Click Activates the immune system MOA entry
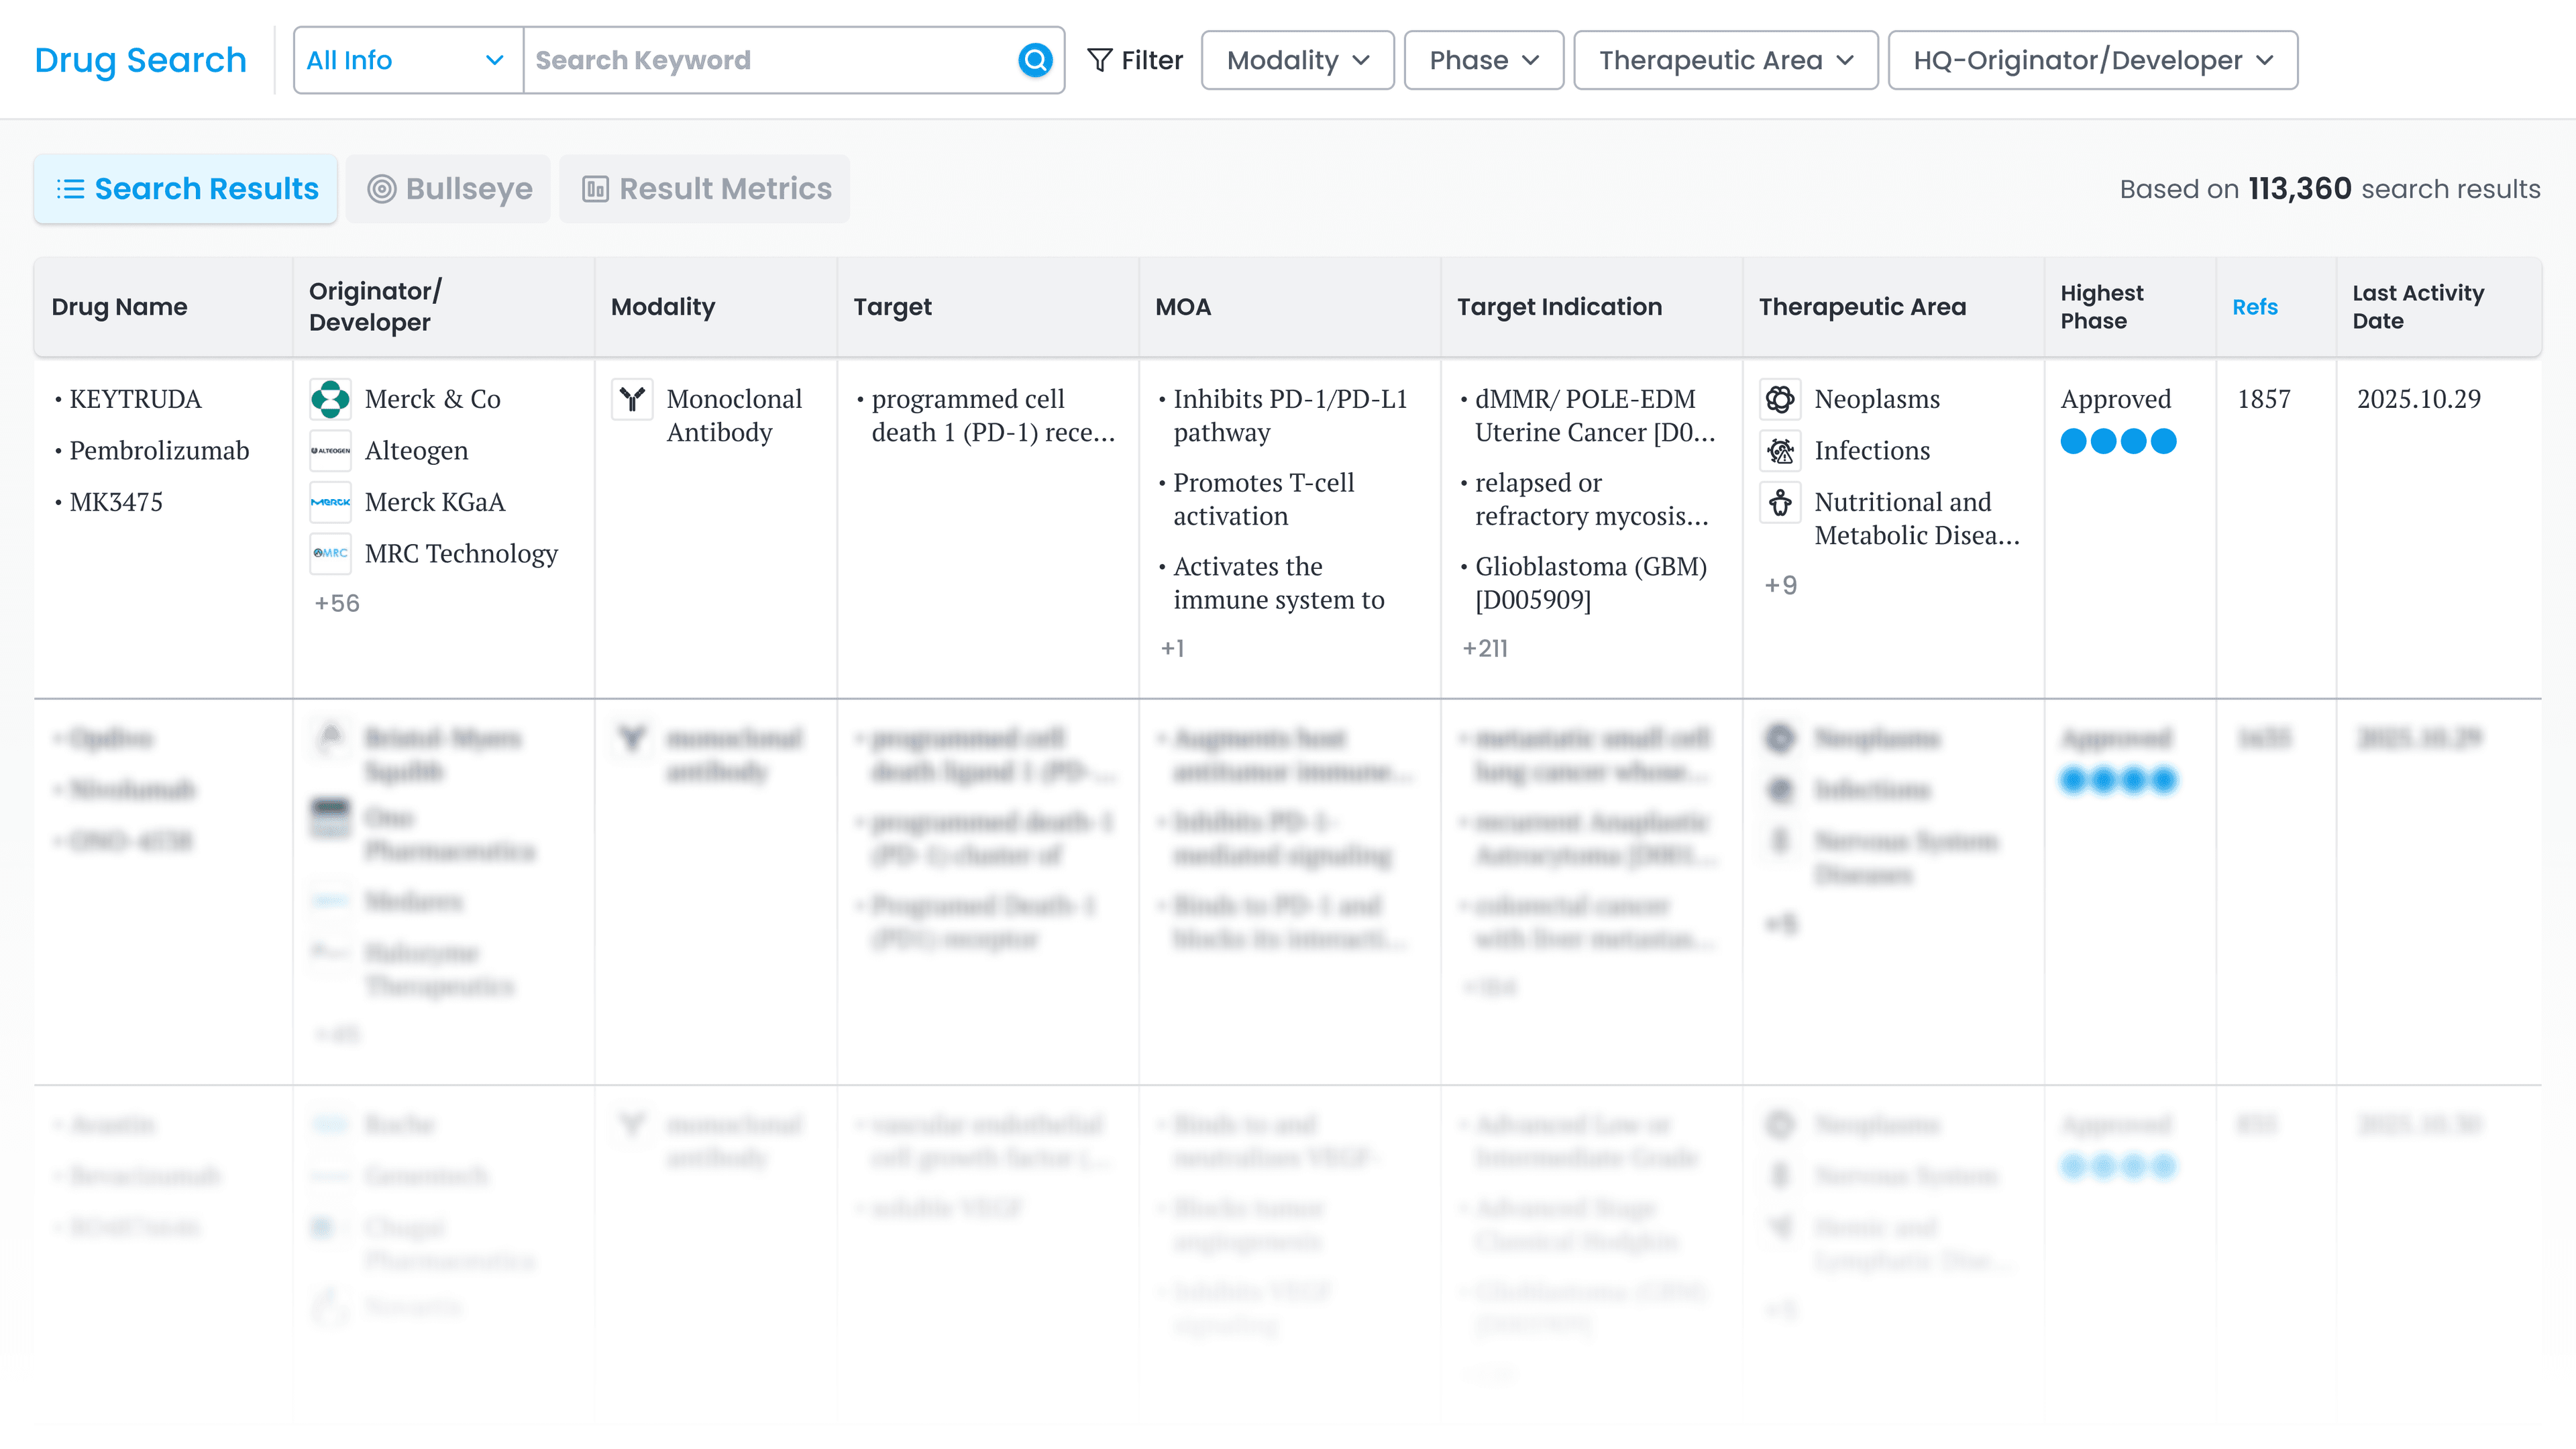This screenshot has width=2576, height=1449. [x=1278, y=583]
